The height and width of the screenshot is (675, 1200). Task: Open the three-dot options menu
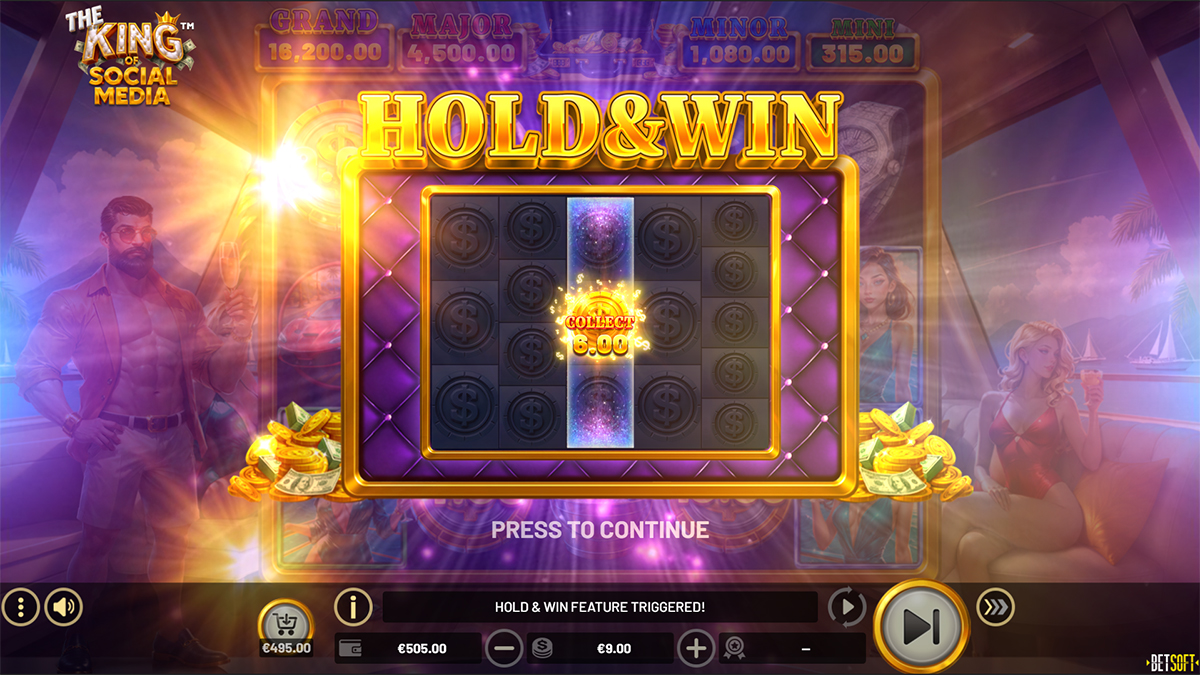[20, 606]
